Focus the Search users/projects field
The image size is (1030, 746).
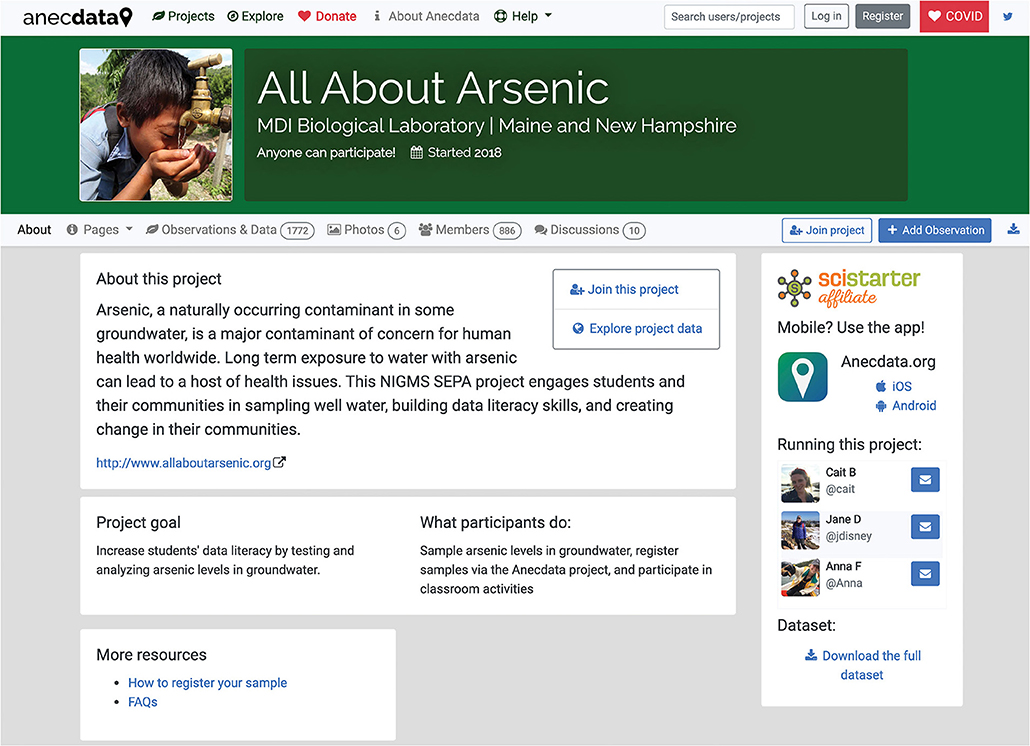click(729, 16)
